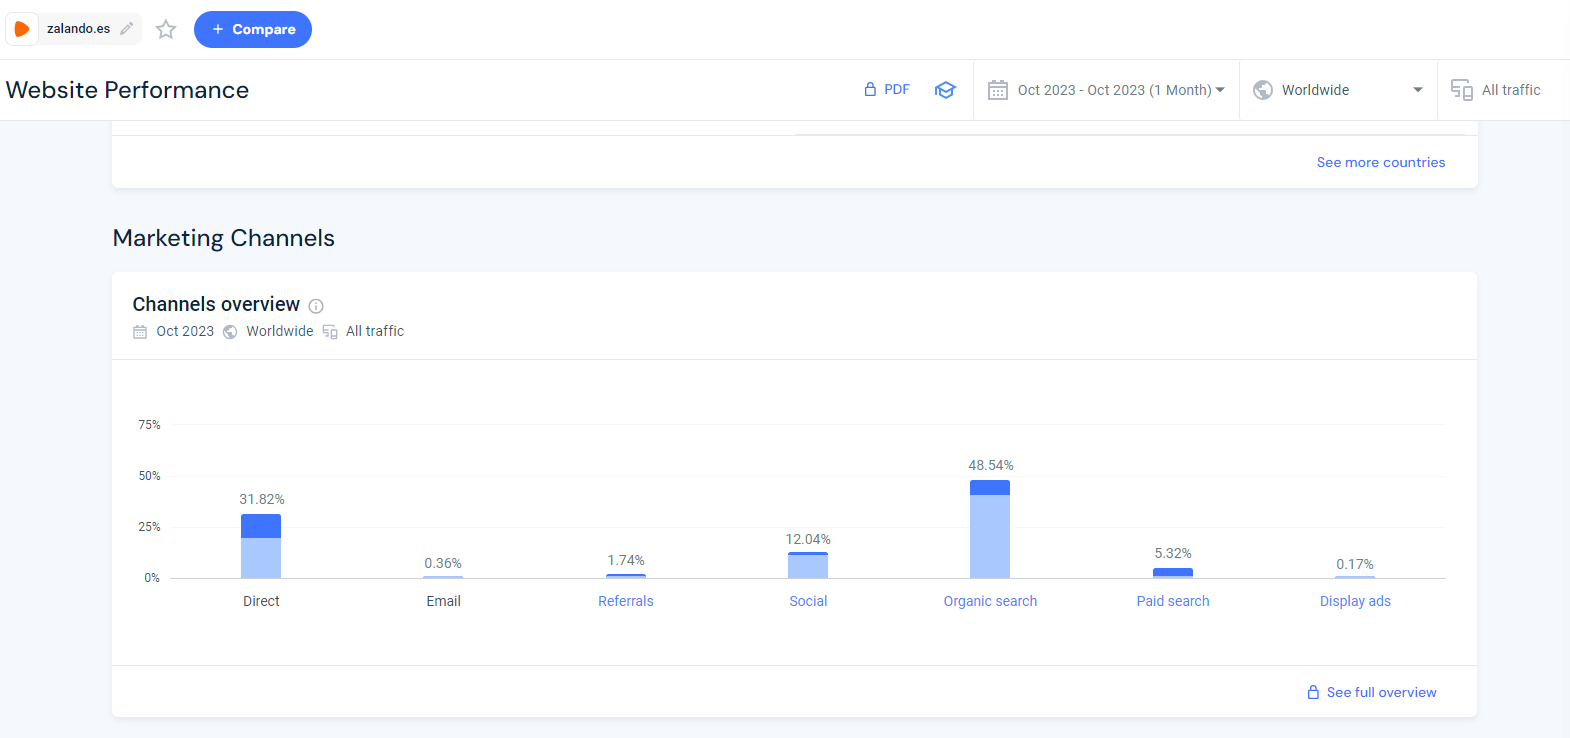Open the Organic search channel link

pyautogui.click(x=990, y=601)
